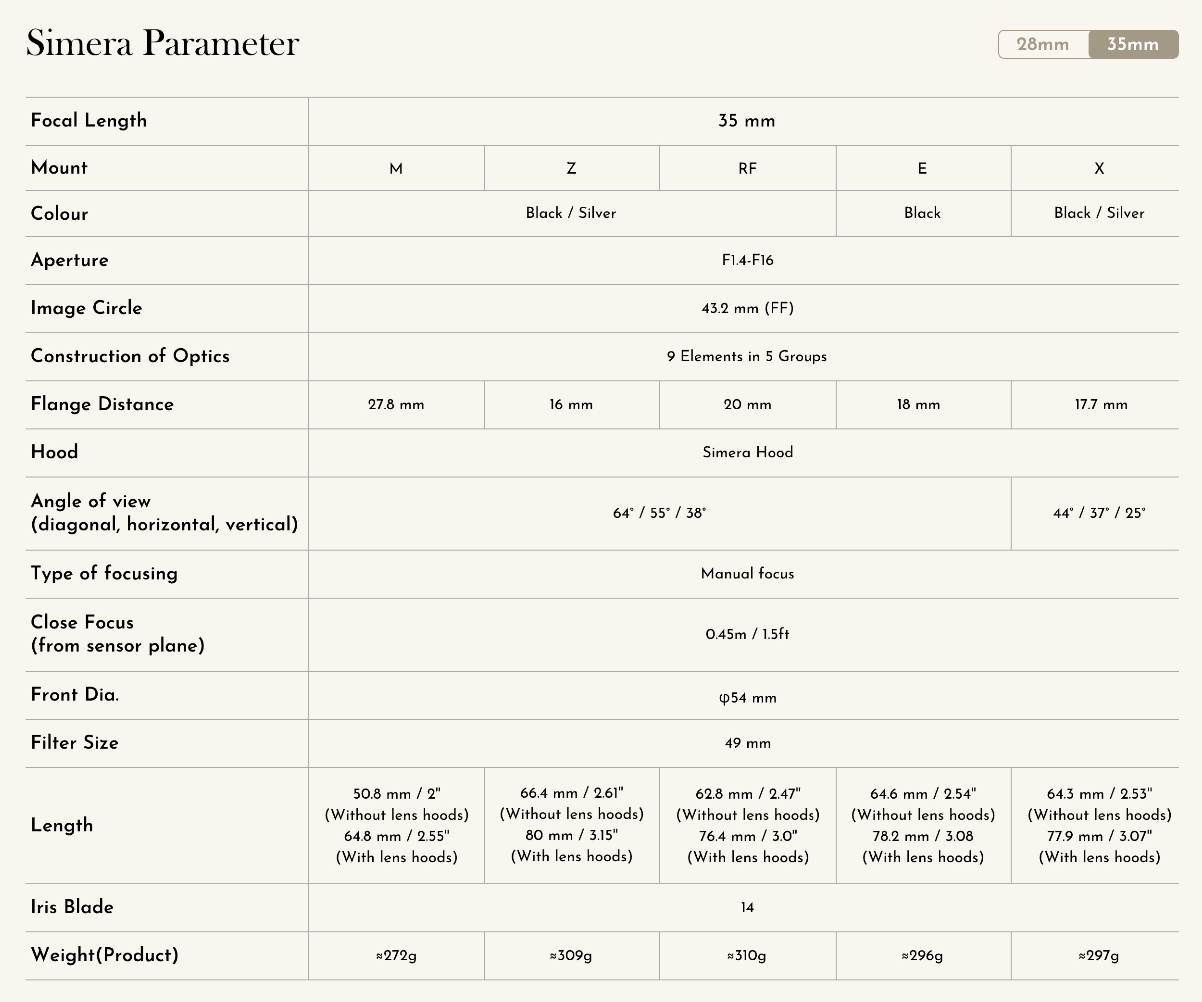Image resolution: width=1202 pixels, height=1002 pixels.
Task: Select the 35mm toggle option
Action: coord(1133,44)
